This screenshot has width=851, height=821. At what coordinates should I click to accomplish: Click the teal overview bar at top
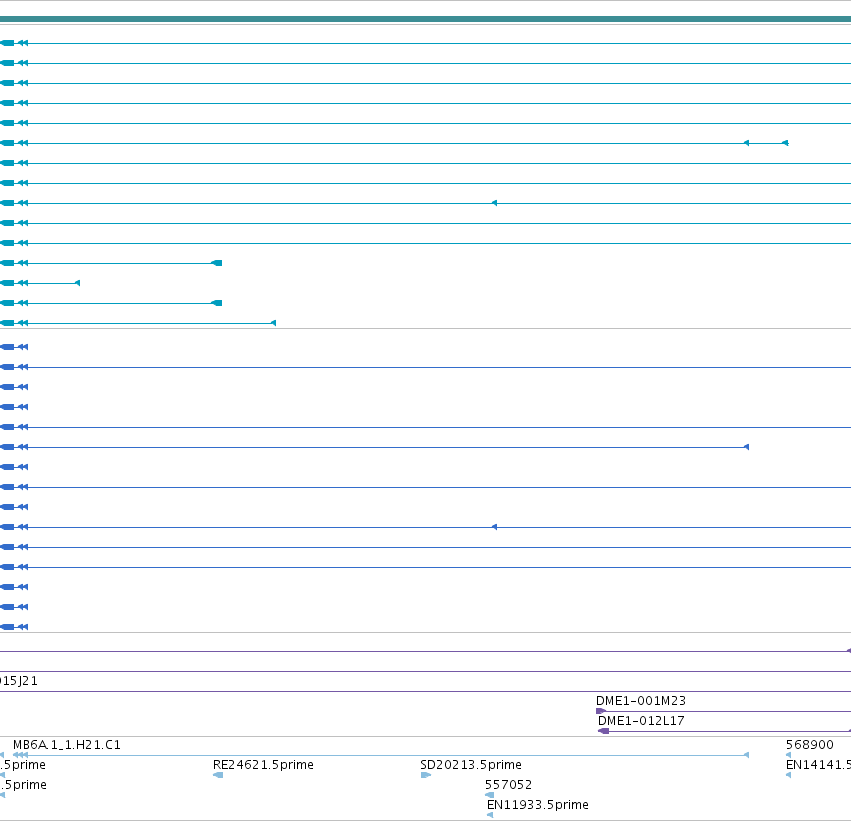tap(426, 19)
